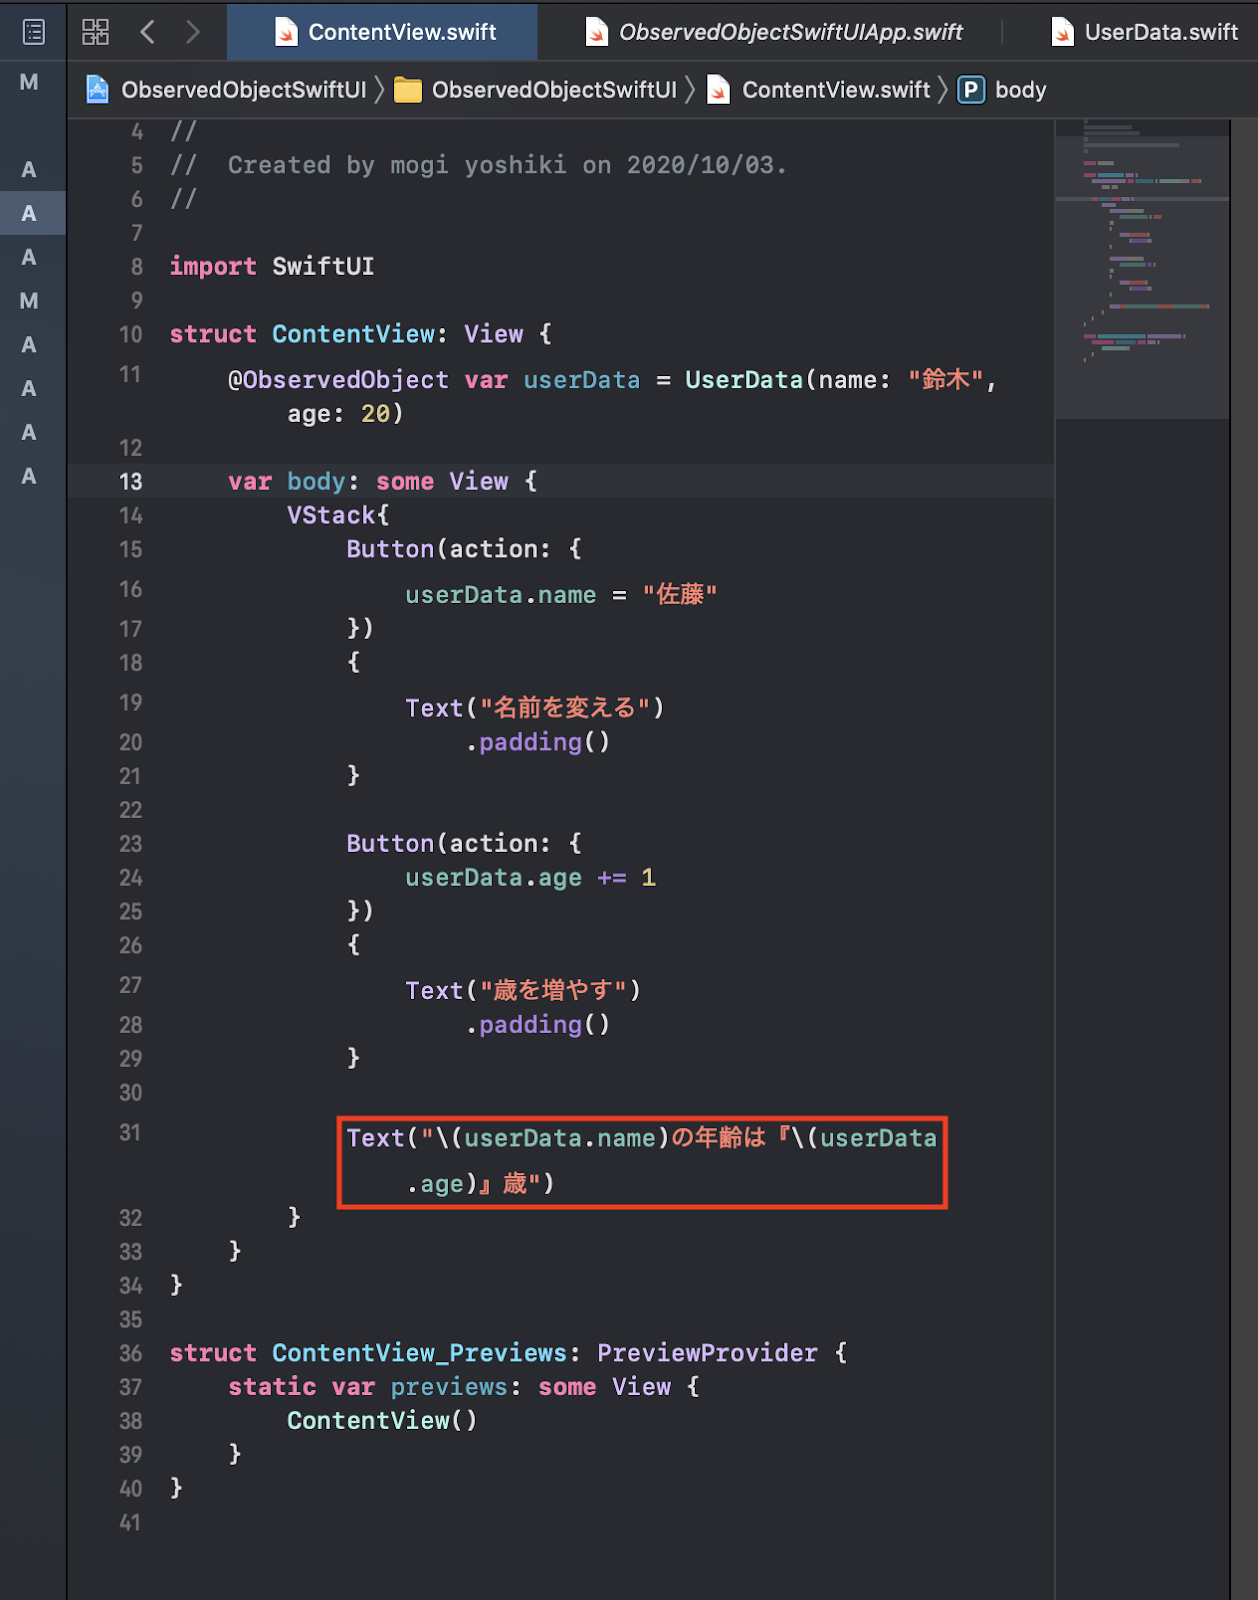Click the code minimap overview
Screen dimensions: 1258x1600
pos(1142,268)
